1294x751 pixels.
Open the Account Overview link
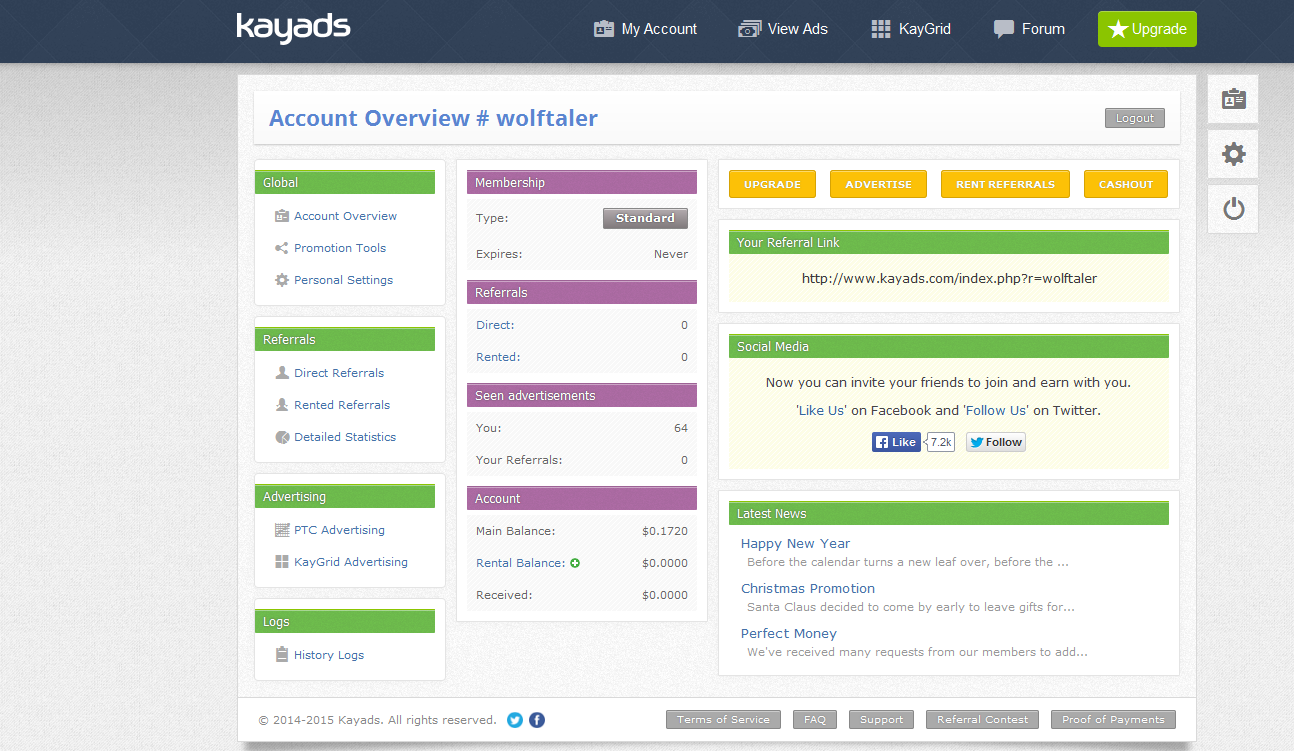coord(345,216)
